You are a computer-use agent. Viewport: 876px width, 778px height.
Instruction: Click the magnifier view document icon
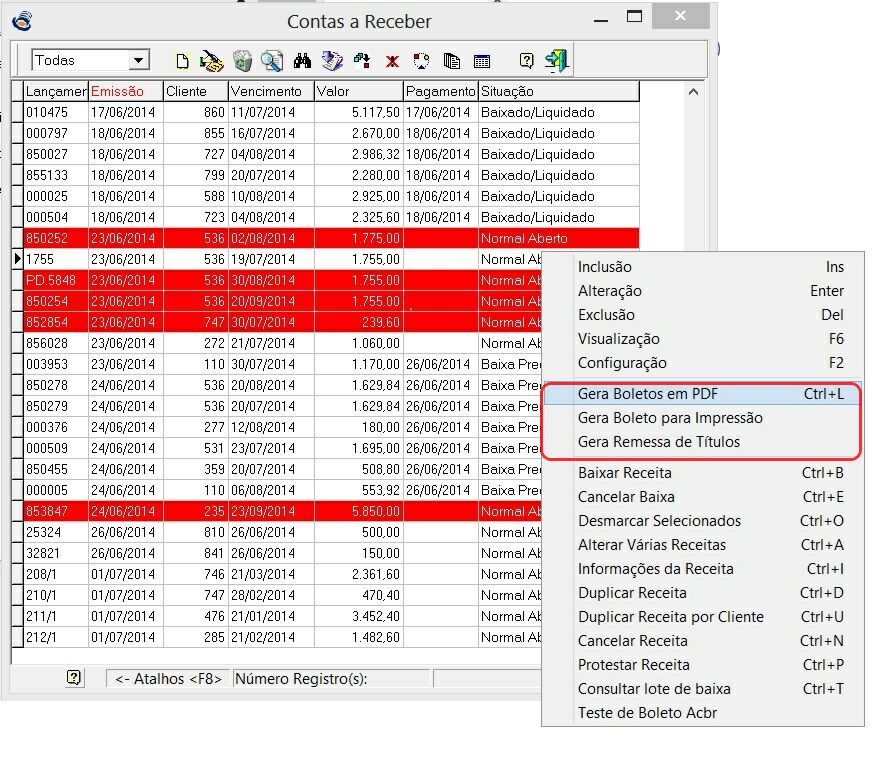(x=272, y=61)
